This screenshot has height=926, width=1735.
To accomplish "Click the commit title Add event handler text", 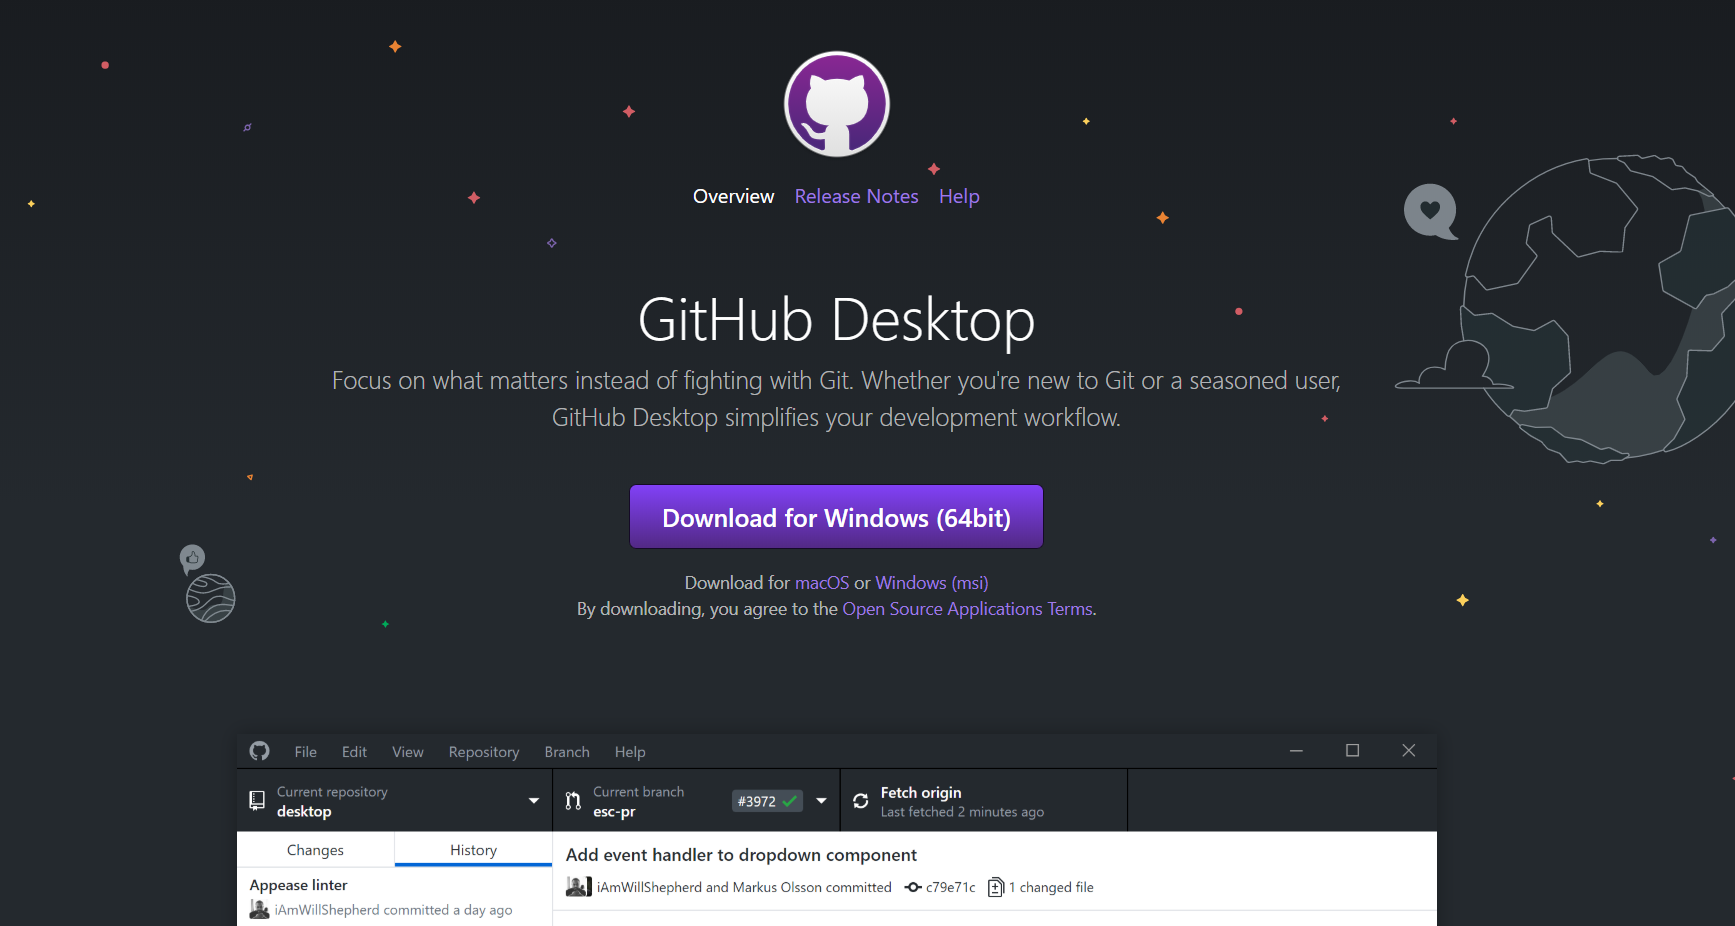I will (741, 855).
